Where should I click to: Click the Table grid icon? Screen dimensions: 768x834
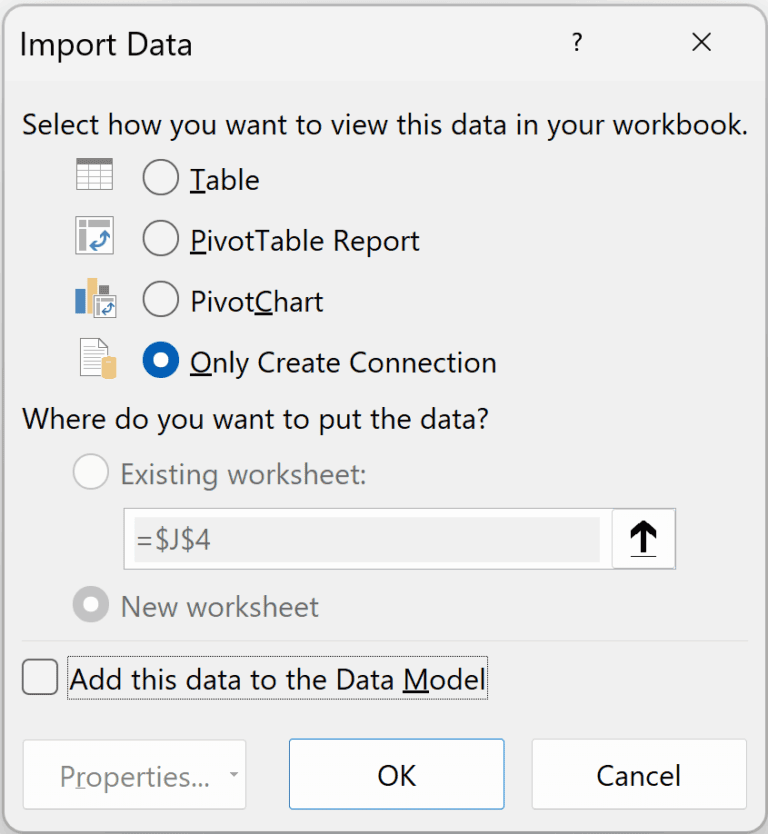tap(95, 174)
